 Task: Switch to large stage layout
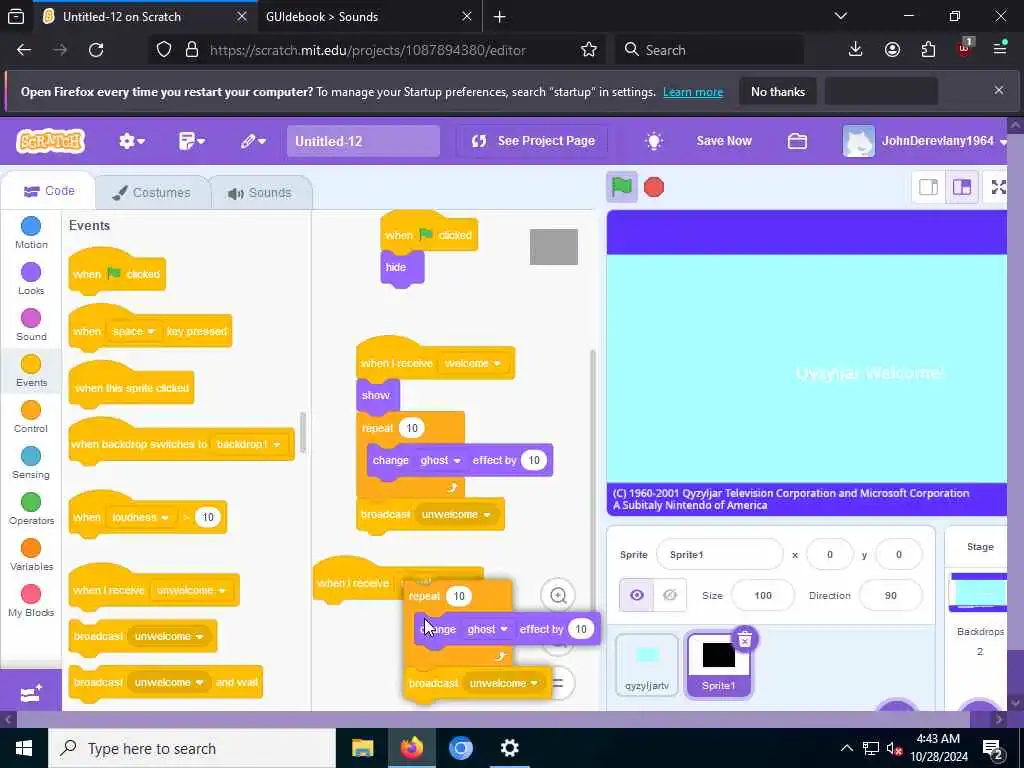click(962, 187)
